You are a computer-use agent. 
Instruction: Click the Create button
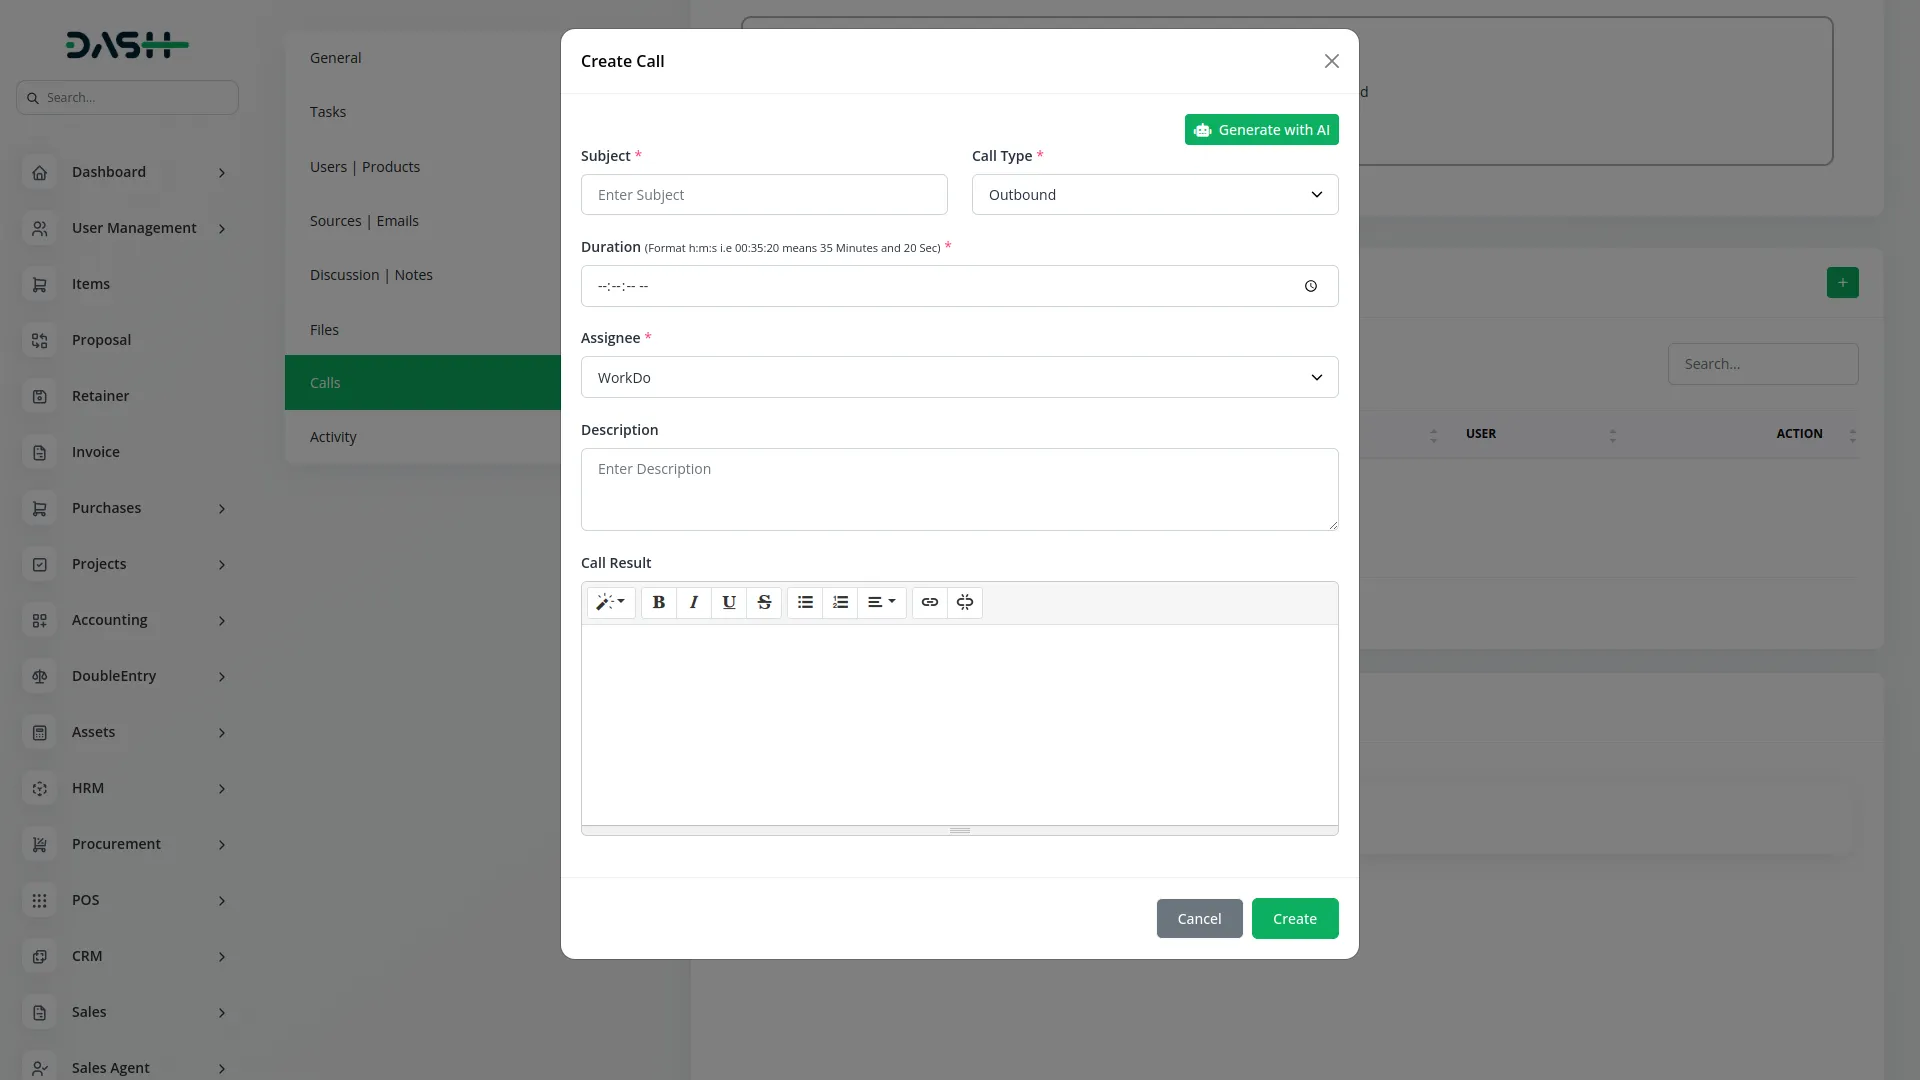point(1295,919)
